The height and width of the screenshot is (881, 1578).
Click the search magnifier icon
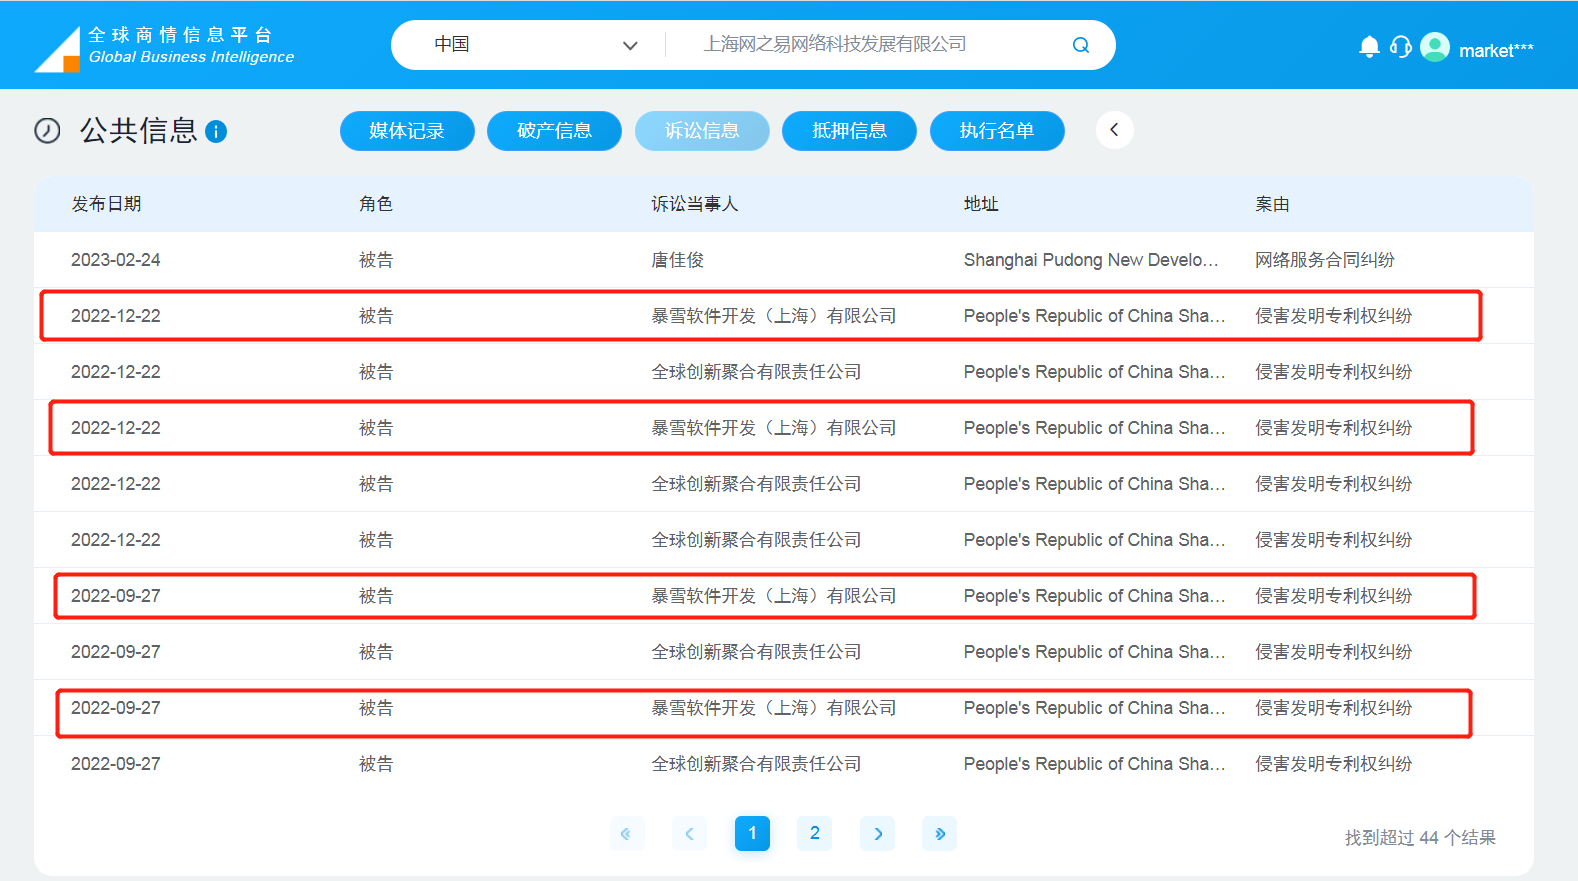1081,45
